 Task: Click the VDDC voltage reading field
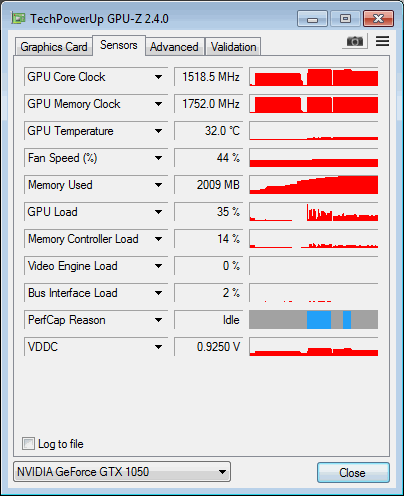pos(208,347)
